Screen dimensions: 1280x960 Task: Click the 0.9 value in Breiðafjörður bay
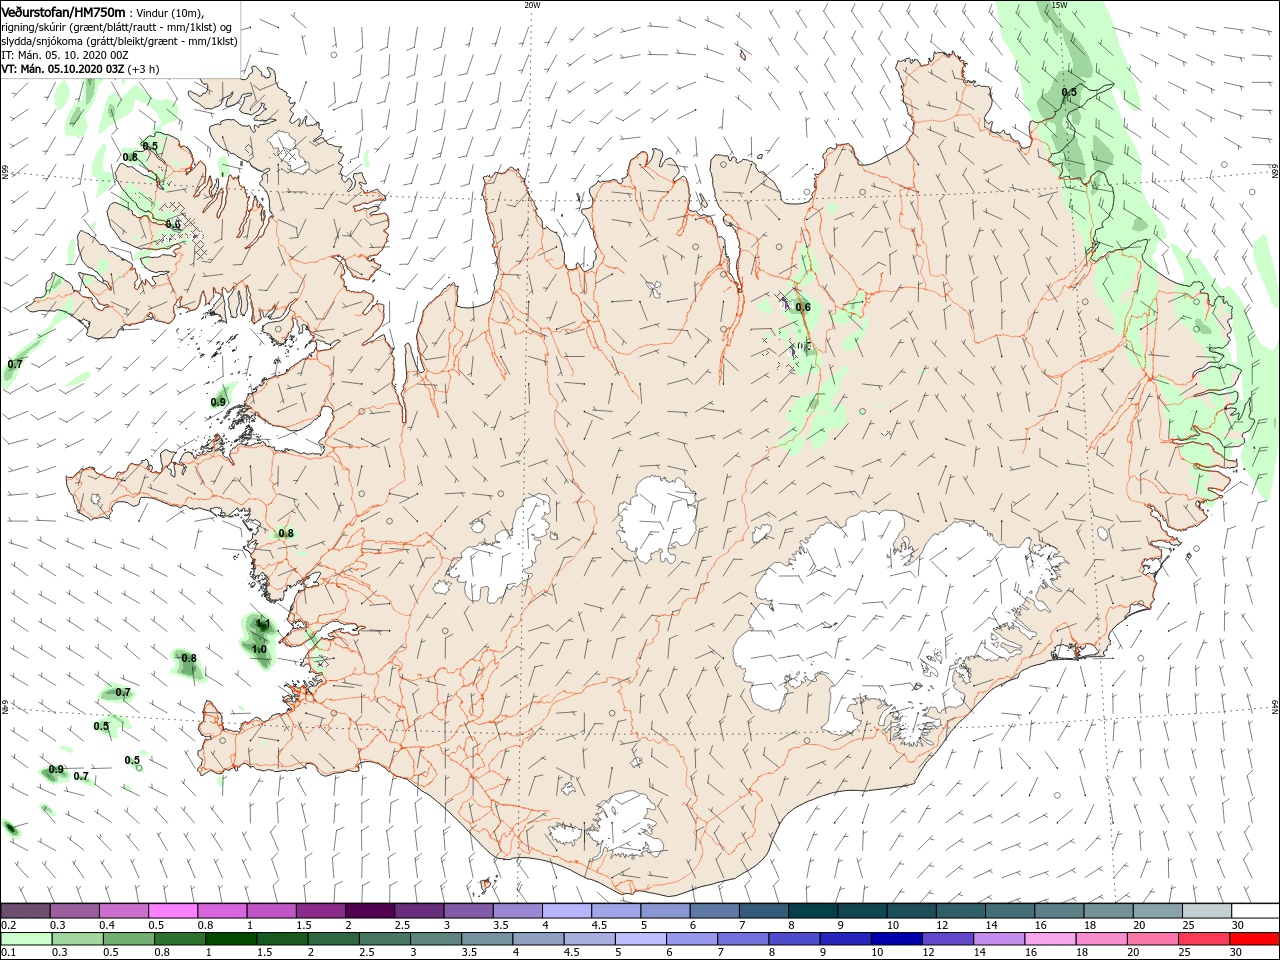coord(218,402)
